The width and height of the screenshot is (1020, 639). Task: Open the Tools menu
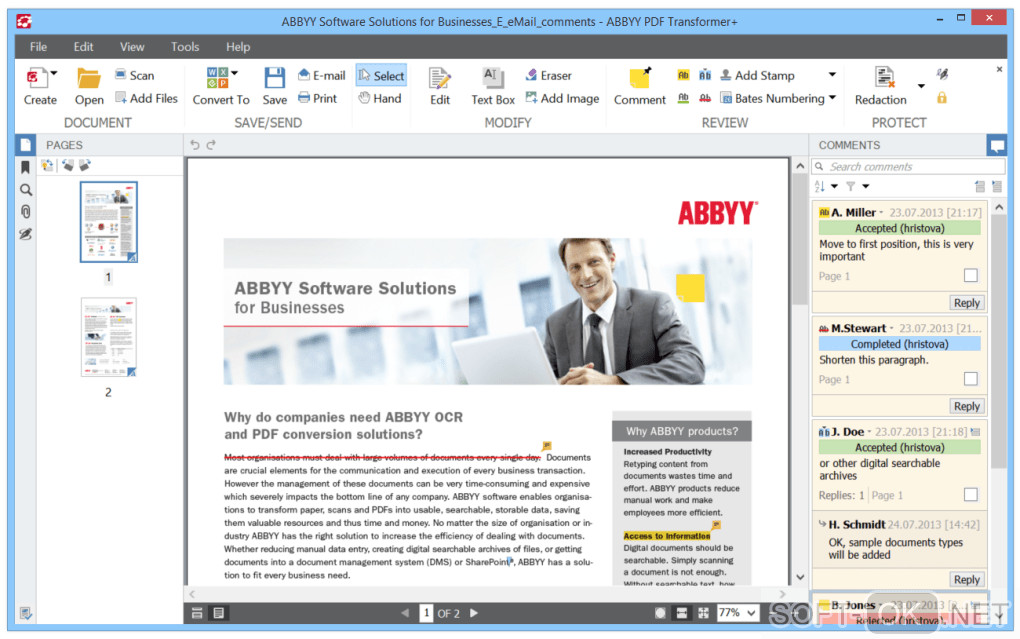pyautogui.click(x=185, y=47)
